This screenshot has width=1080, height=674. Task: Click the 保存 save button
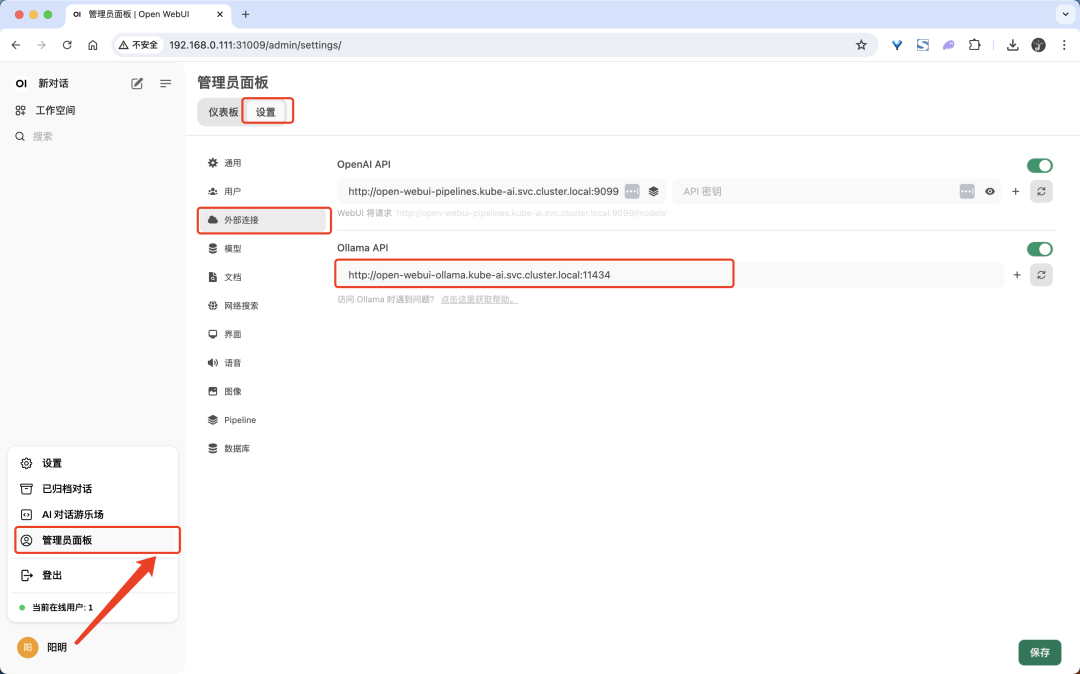click(1039, 652)
